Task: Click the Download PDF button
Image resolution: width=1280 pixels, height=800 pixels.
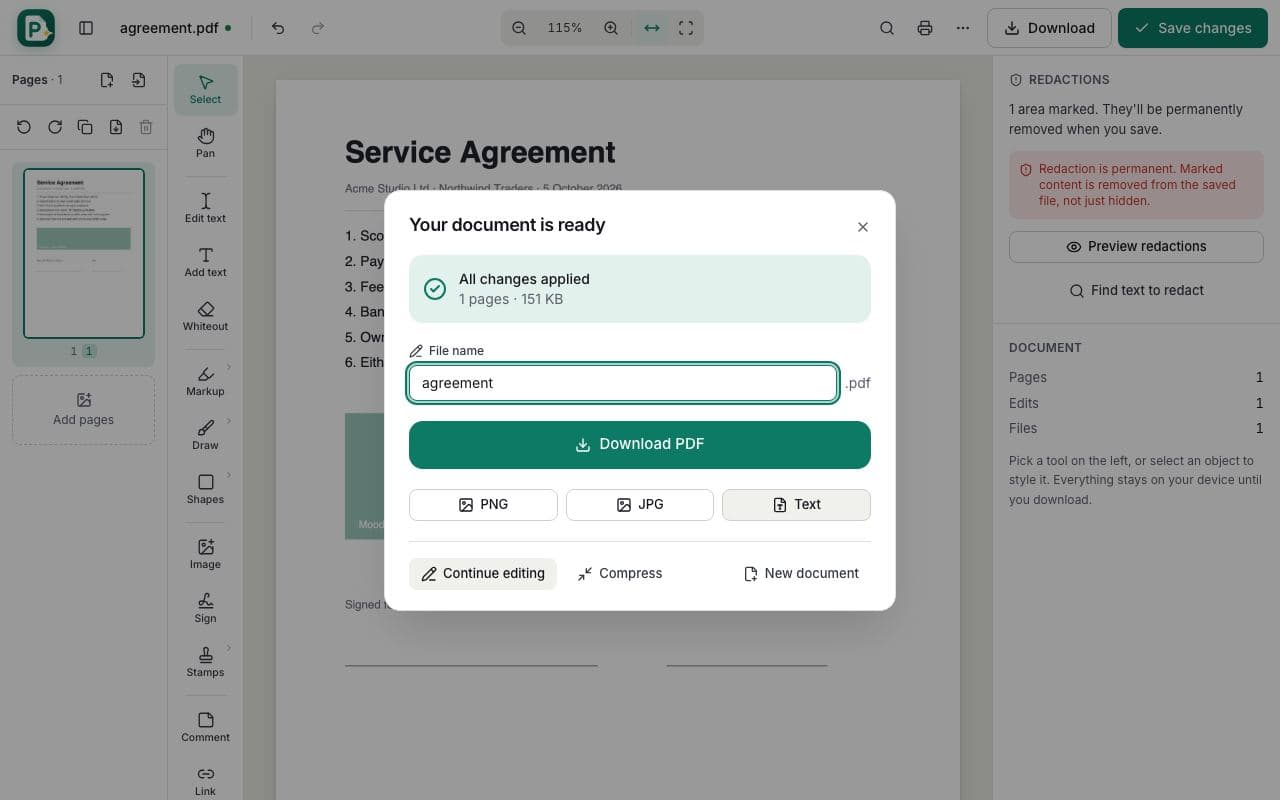Action: click(x=640, y=445)
